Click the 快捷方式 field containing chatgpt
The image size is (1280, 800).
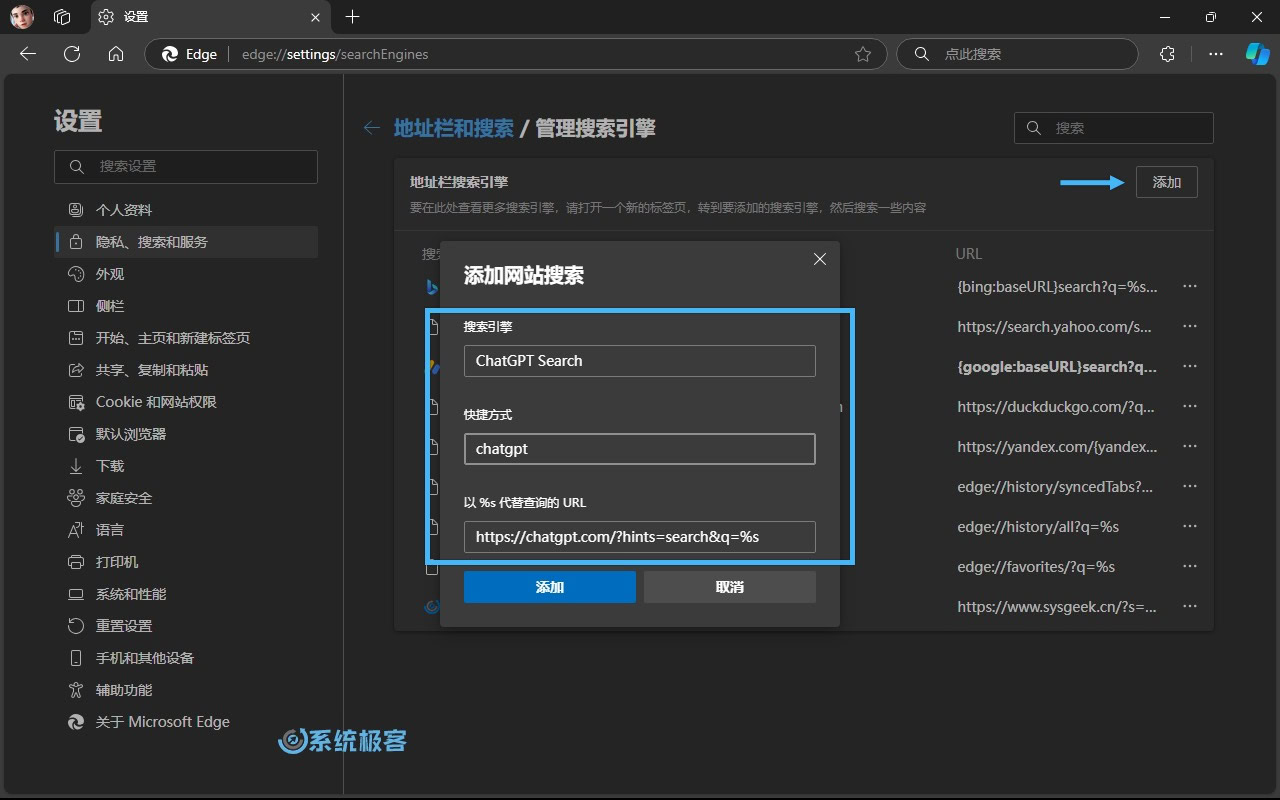pos(640,449)
